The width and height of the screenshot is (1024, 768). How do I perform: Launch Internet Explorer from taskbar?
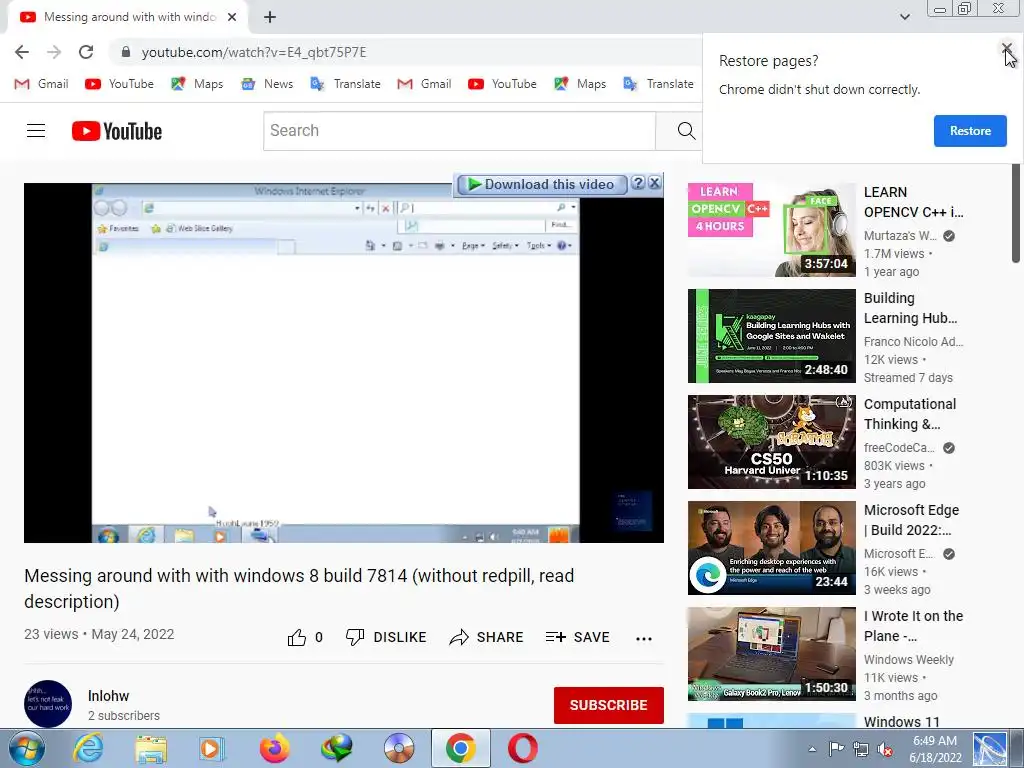[88, 748]
